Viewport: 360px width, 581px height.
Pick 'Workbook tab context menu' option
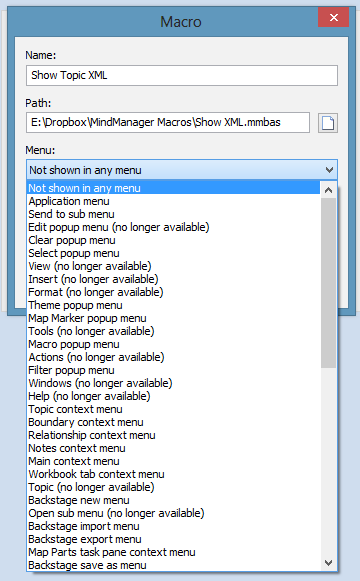click(x=173, y=474)
